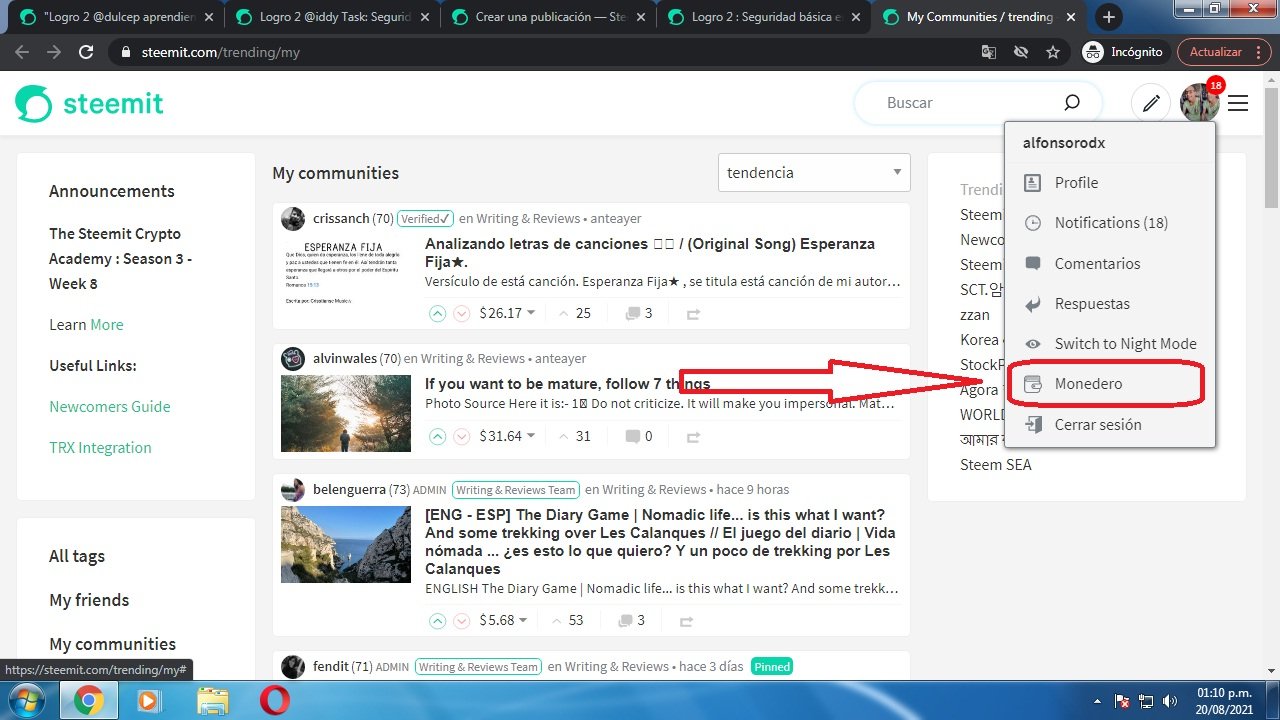The width and height of the screenshot is (1280, 720).
Task: Select Respuestas in the user menu
Action: [x=1110, y=304]
